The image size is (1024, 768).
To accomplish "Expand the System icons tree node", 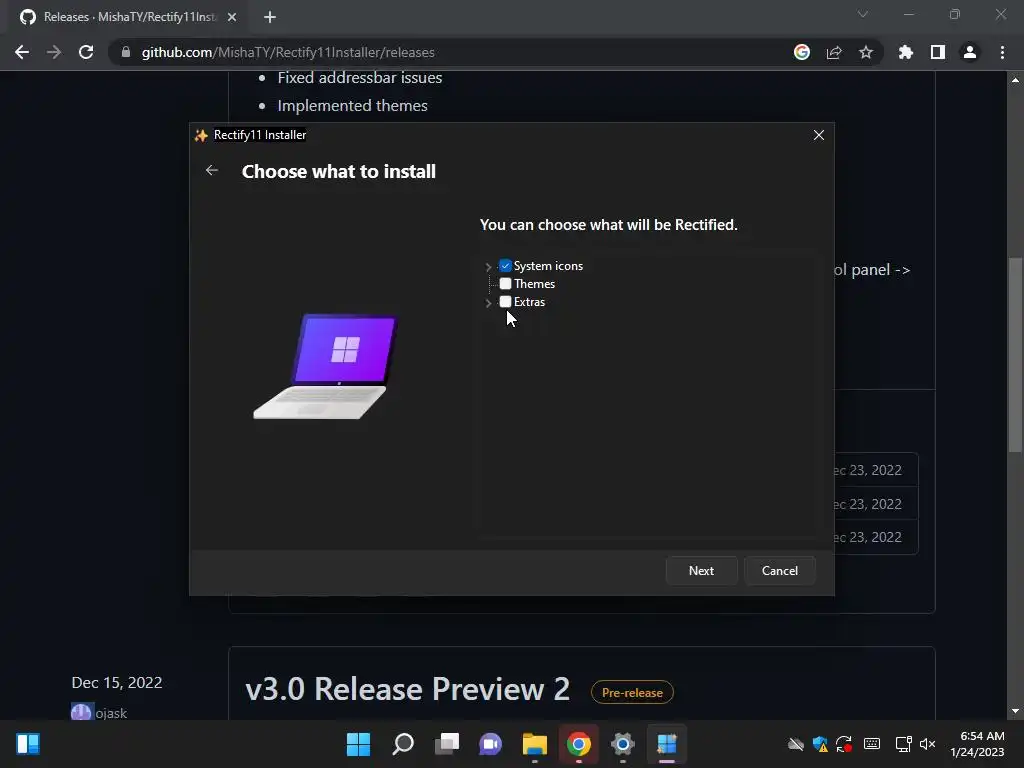I will 488,266.
